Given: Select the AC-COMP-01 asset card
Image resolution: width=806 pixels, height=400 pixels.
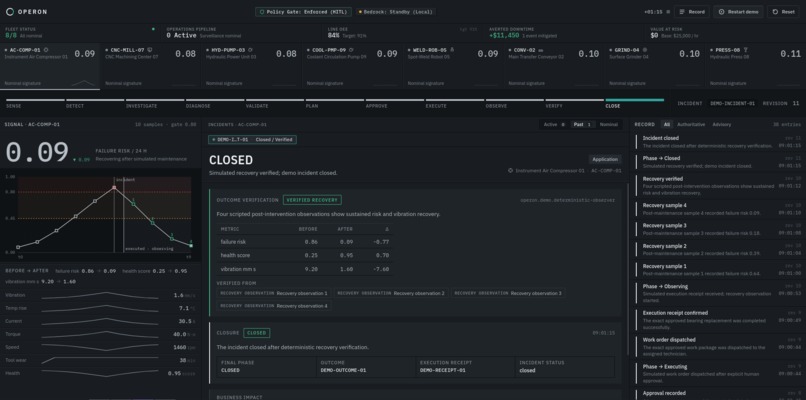Looking at the screenshot, I should (50, 66).
